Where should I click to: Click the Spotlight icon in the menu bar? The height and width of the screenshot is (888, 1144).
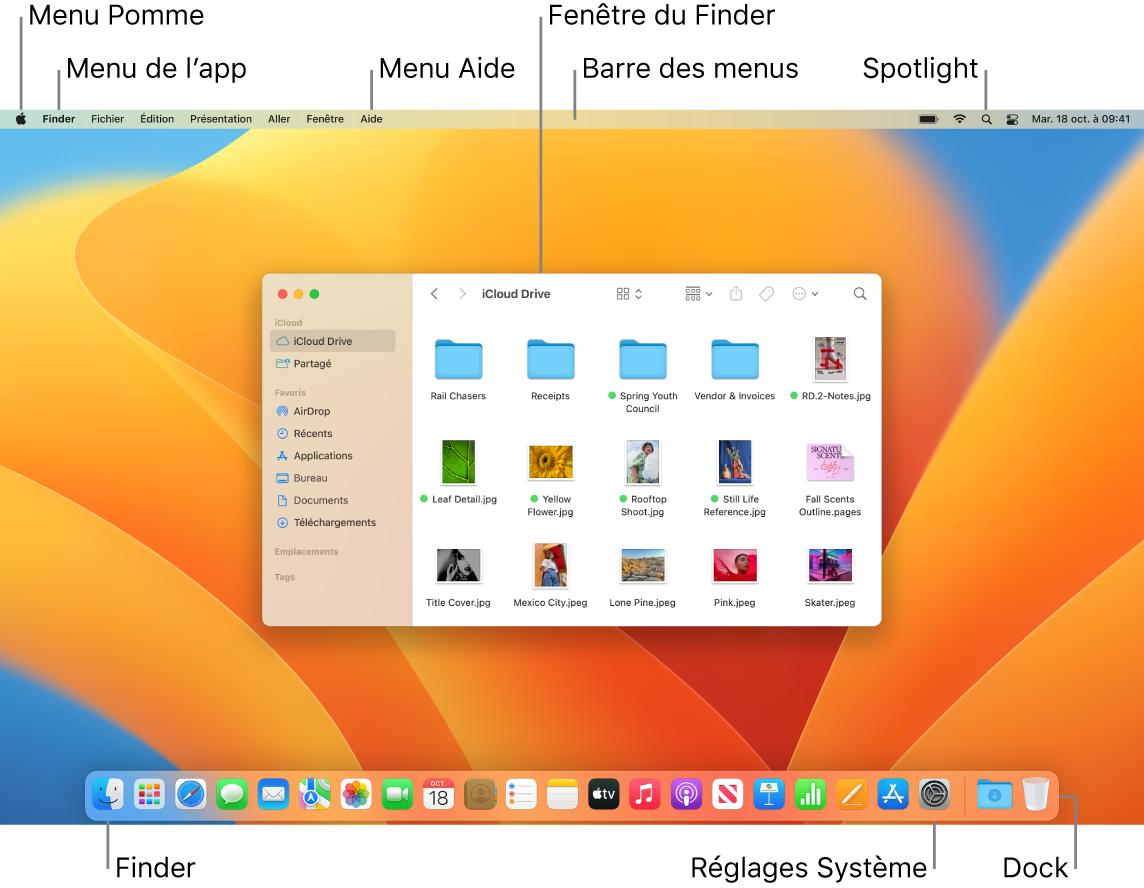986,118
